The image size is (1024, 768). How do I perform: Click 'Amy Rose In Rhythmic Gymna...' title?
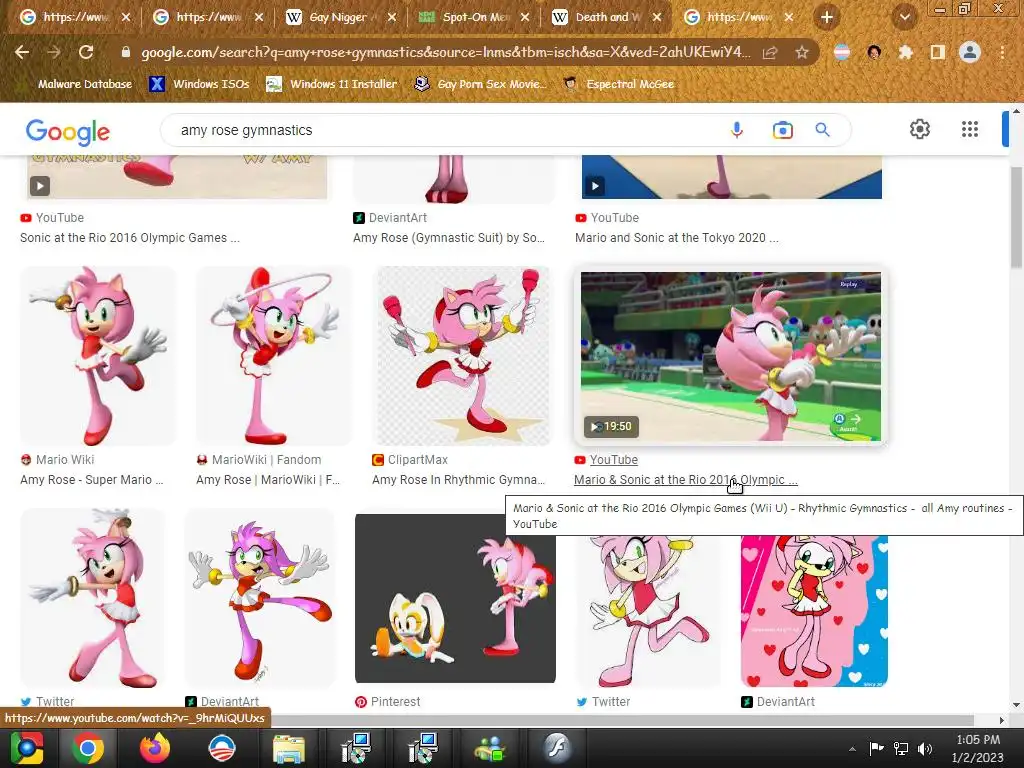(x=458, y=479)
